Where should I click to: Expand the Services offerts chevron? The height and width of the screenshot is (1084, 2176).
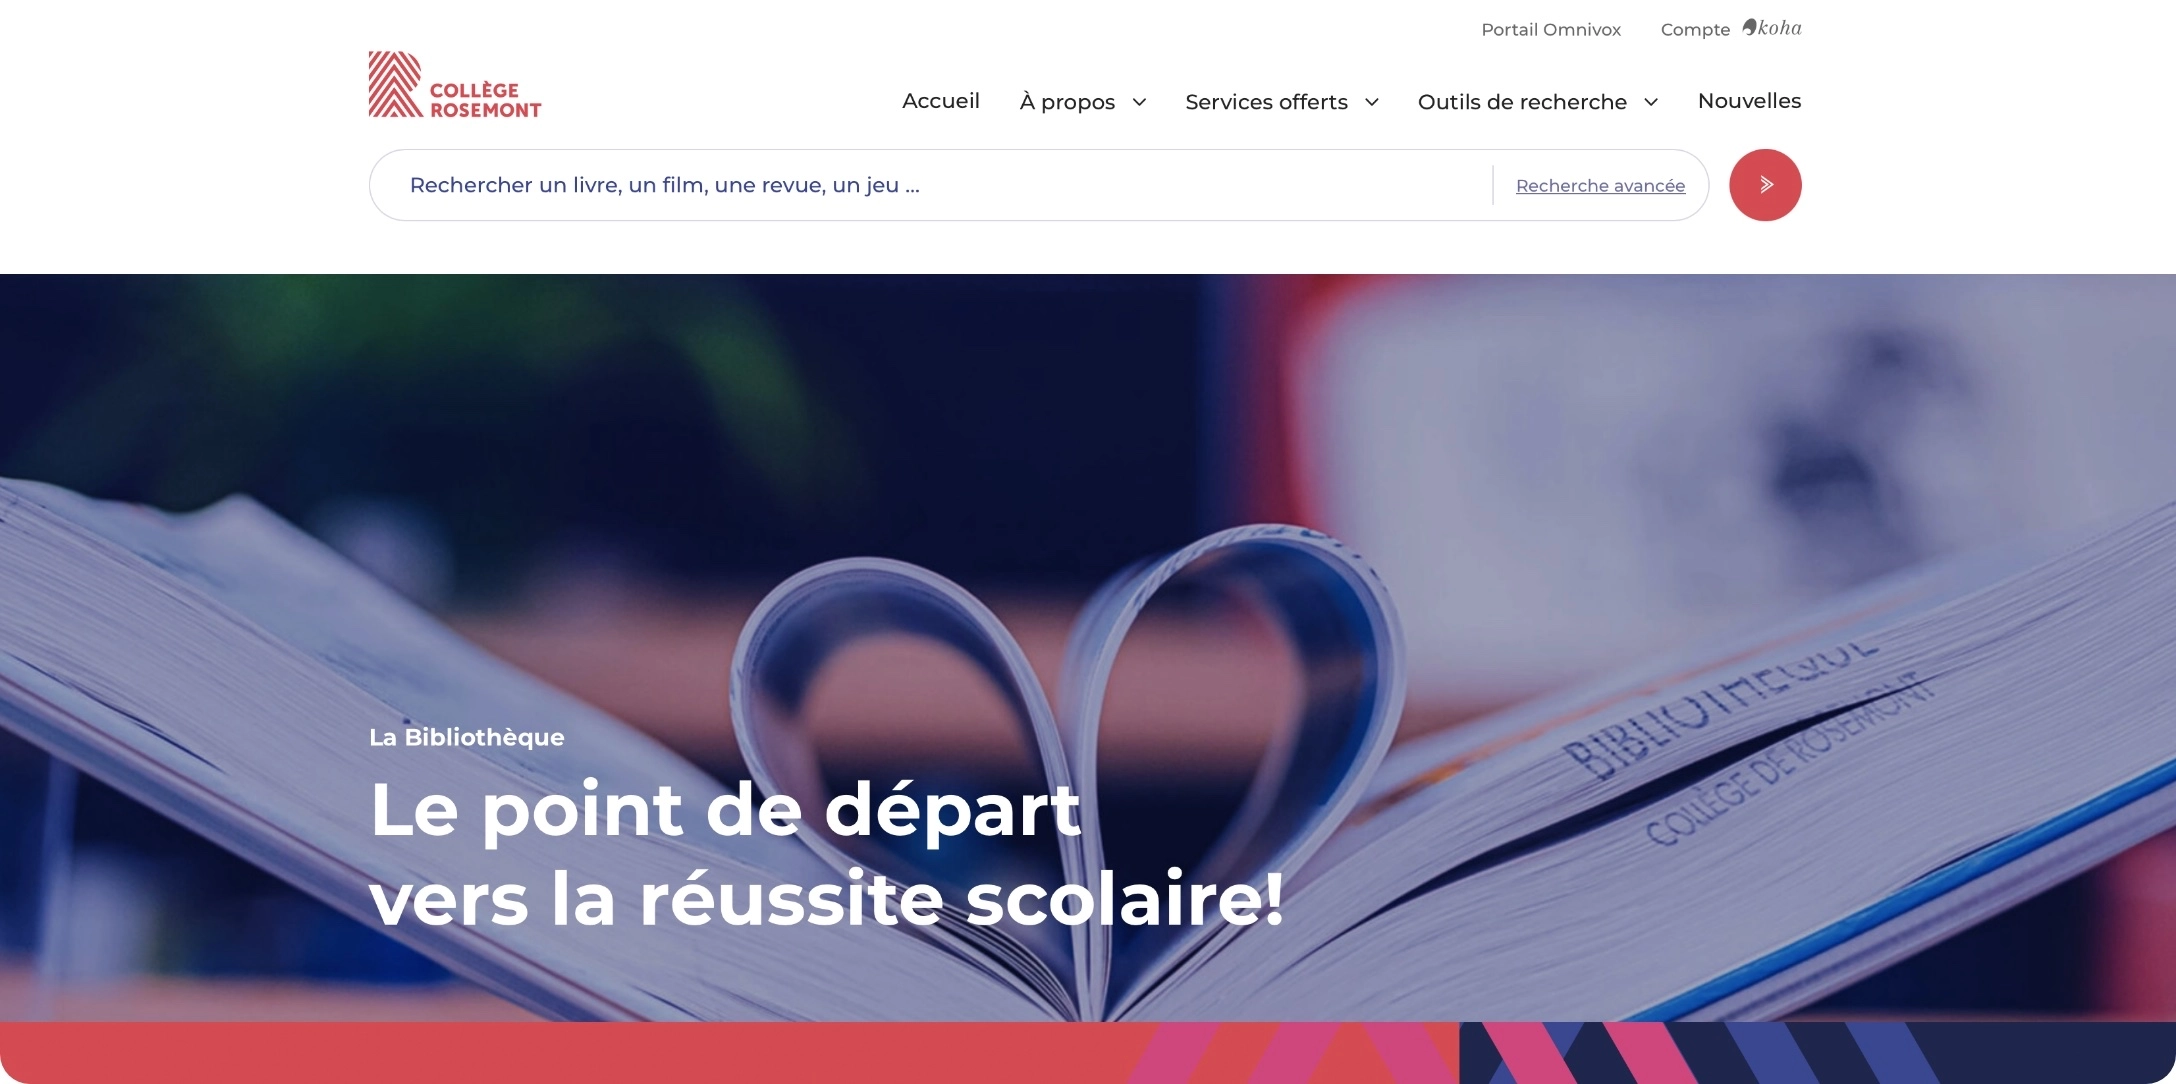pyautogui.click(x=1372, y=102)
